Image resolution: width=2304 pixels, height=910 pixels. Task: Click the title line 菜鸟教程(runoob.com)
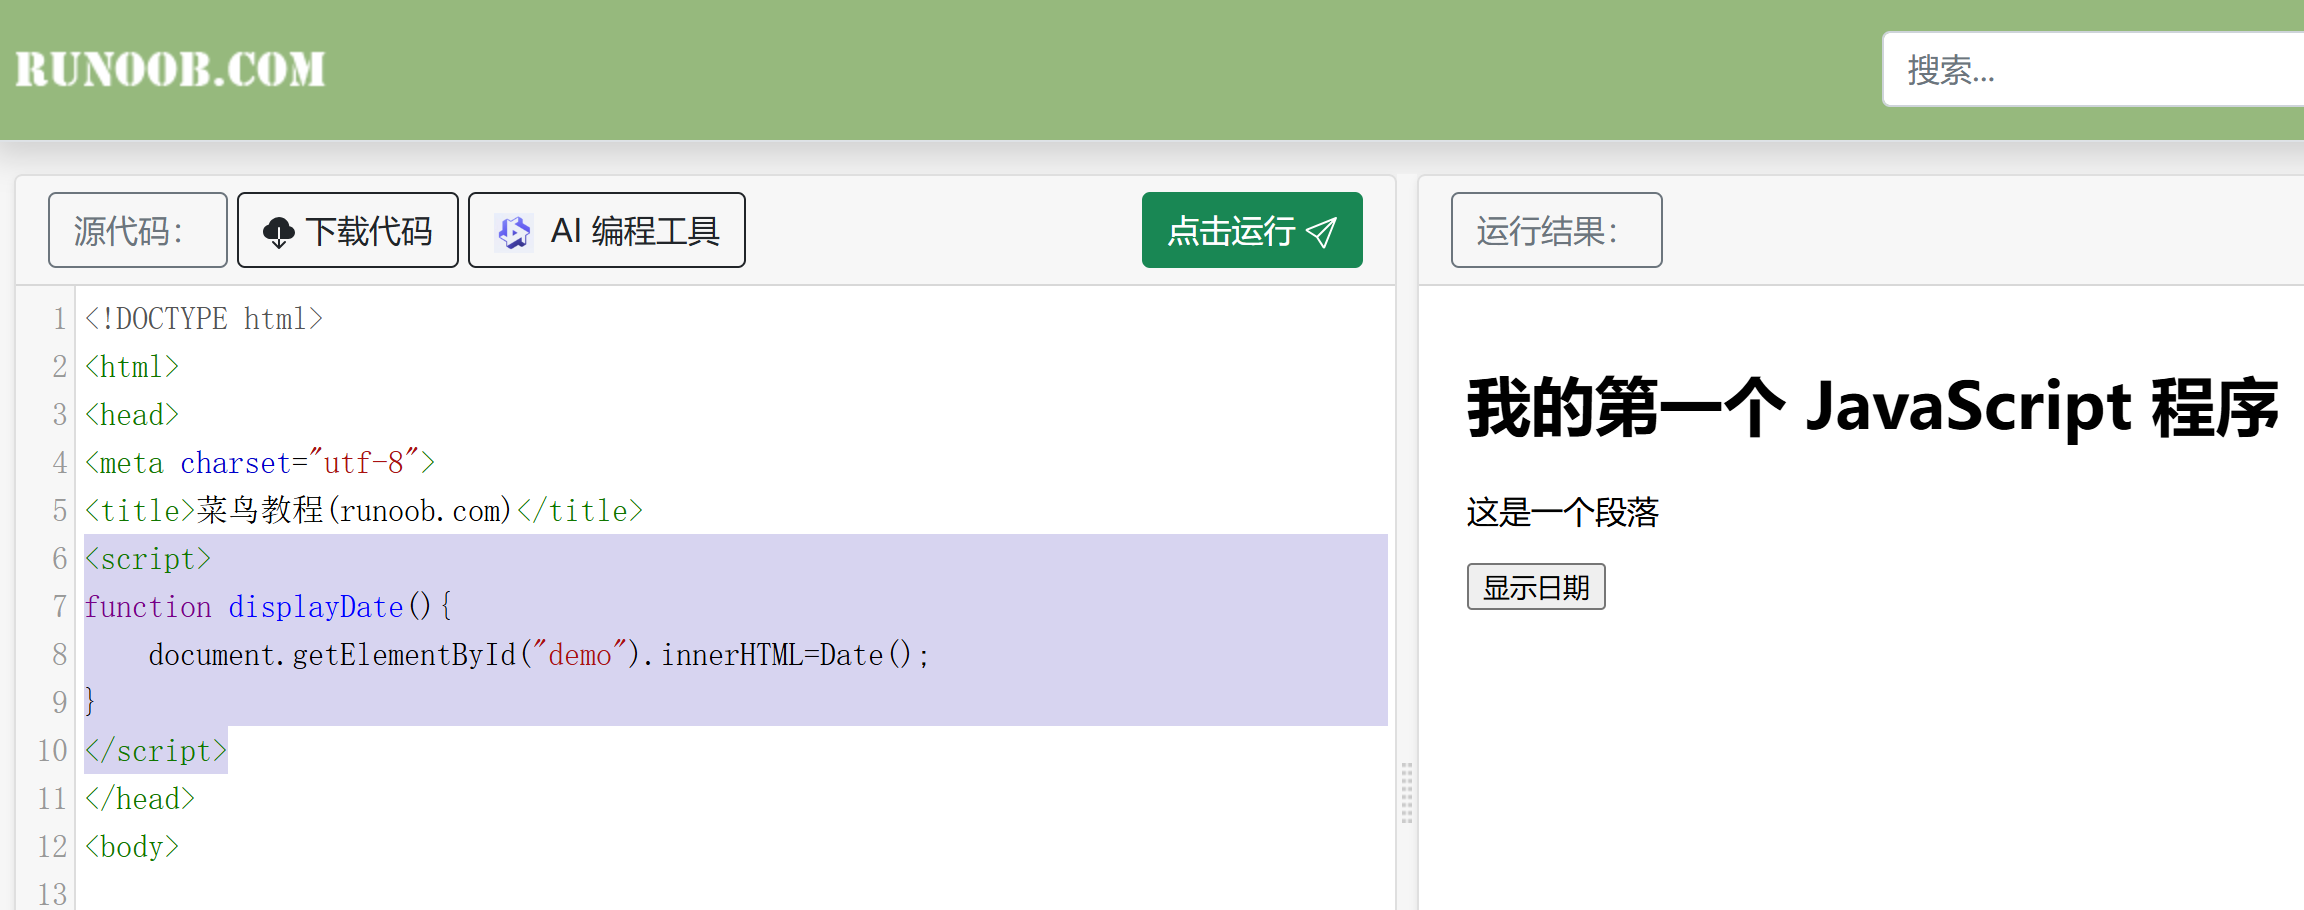pos(364,511)
